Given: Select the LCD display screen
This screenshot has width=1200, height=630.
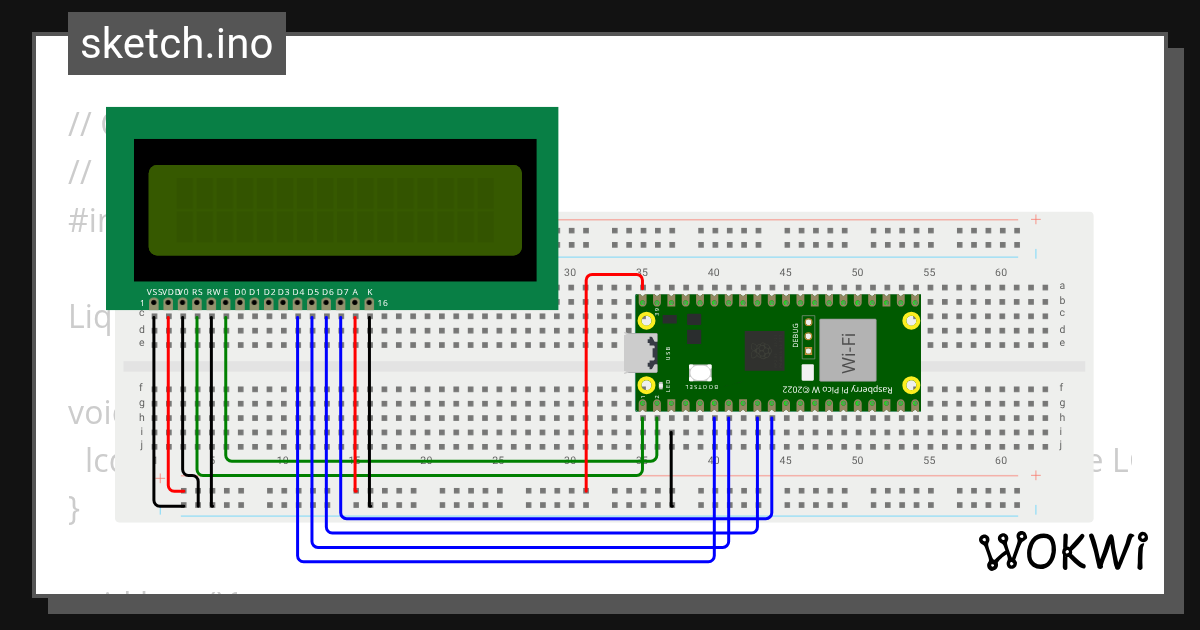Looking at the screenshot, I should point(334,210).
